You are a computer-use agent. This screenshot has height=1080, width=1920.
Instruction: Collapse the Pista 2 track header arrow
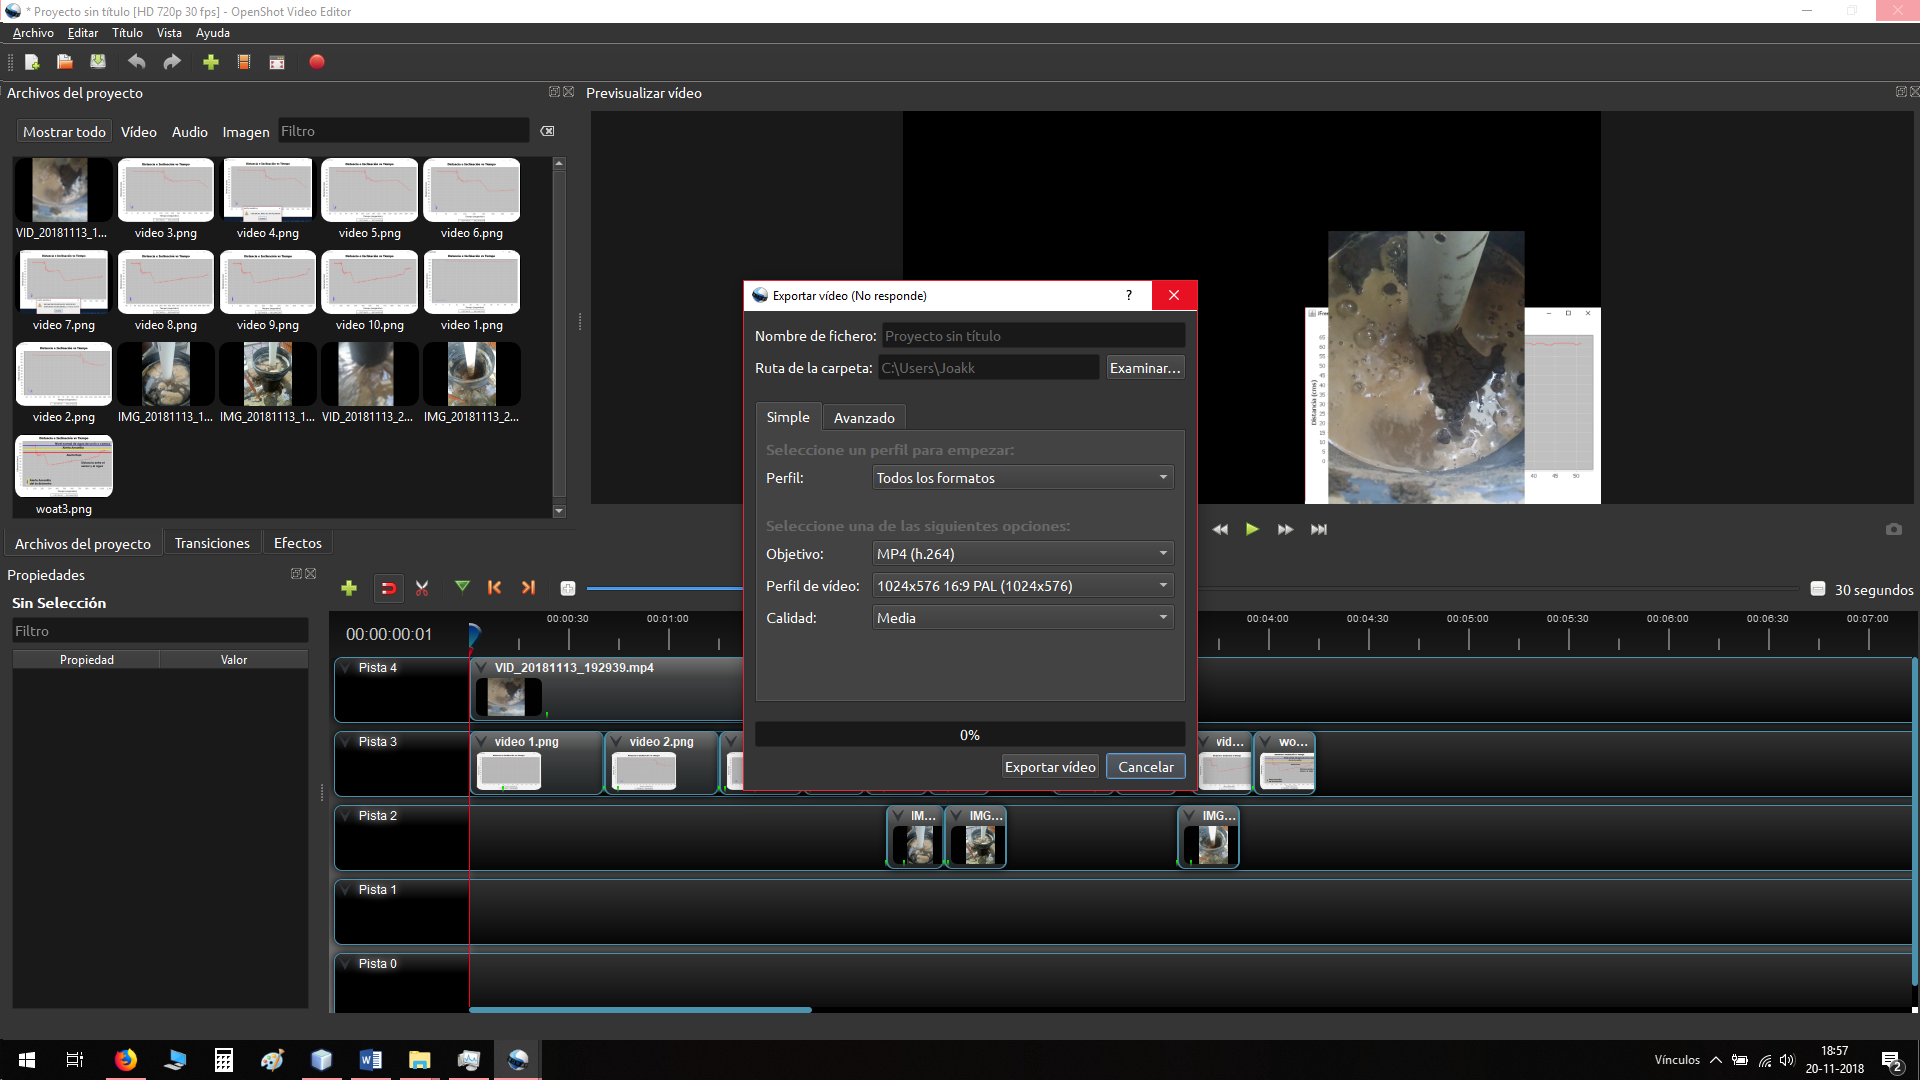point(345,815)
